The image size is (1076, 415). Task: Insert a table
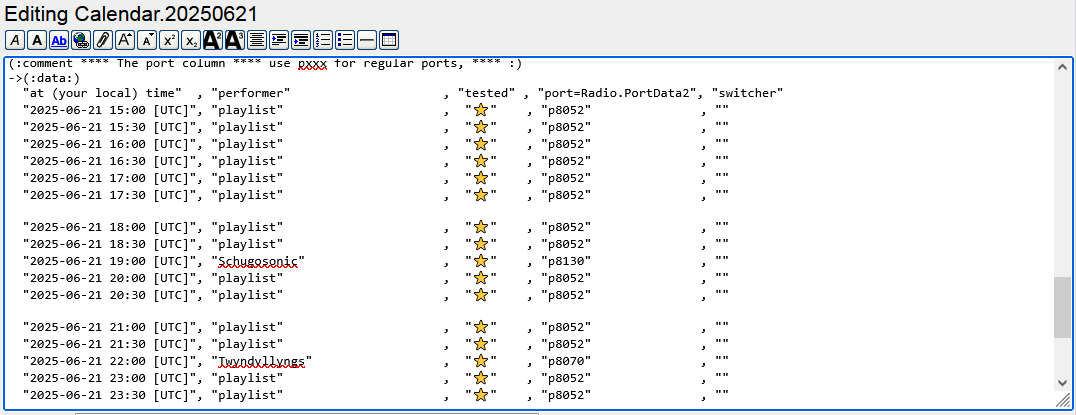point(389,40)
